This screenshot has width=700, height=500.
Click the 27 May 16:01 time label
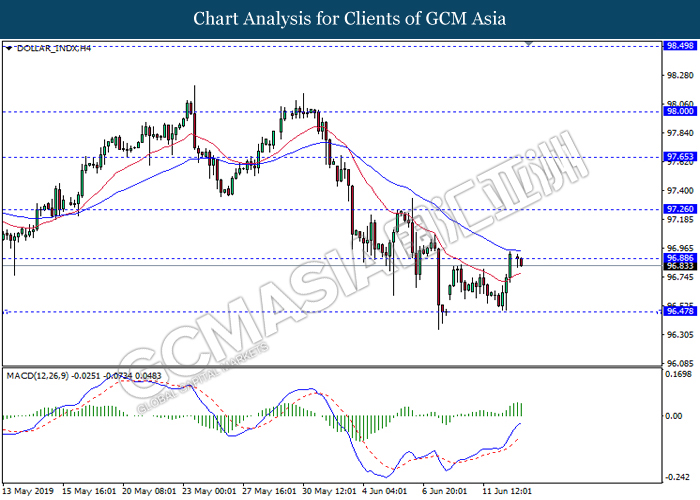[x=269, y=491]
